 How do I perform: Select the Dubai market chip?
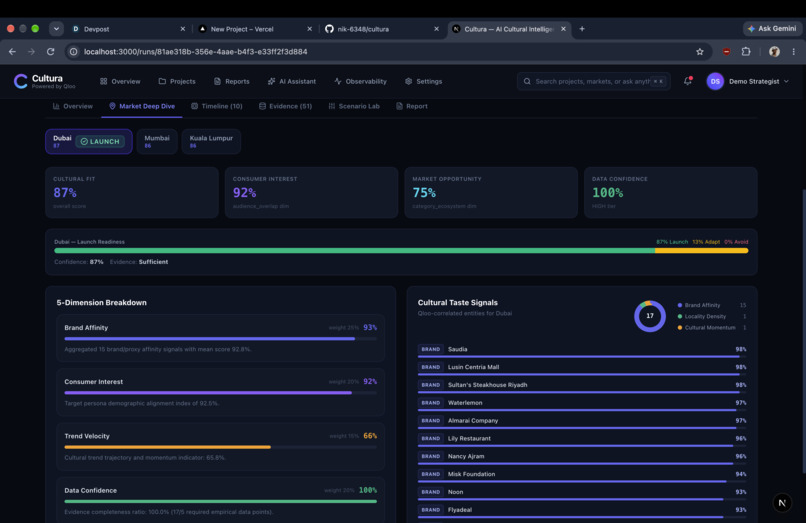point(88,141)
